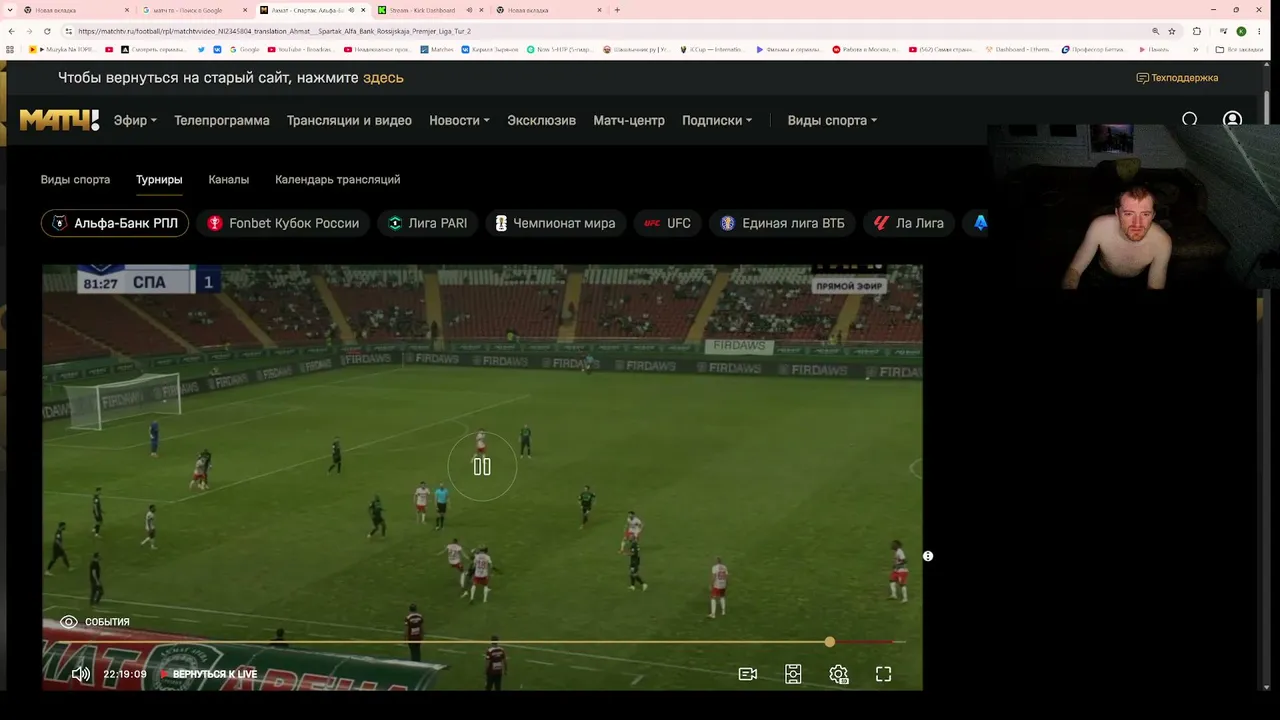Open the match lineup field icon
1280x720 pixels.
coord(793,674)
